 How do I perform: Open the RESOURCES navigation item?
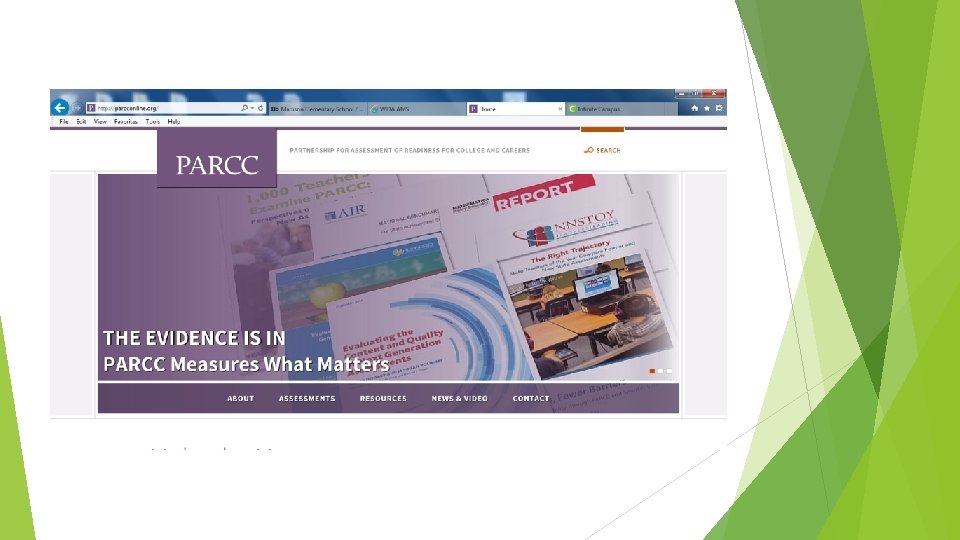point(383,399)
